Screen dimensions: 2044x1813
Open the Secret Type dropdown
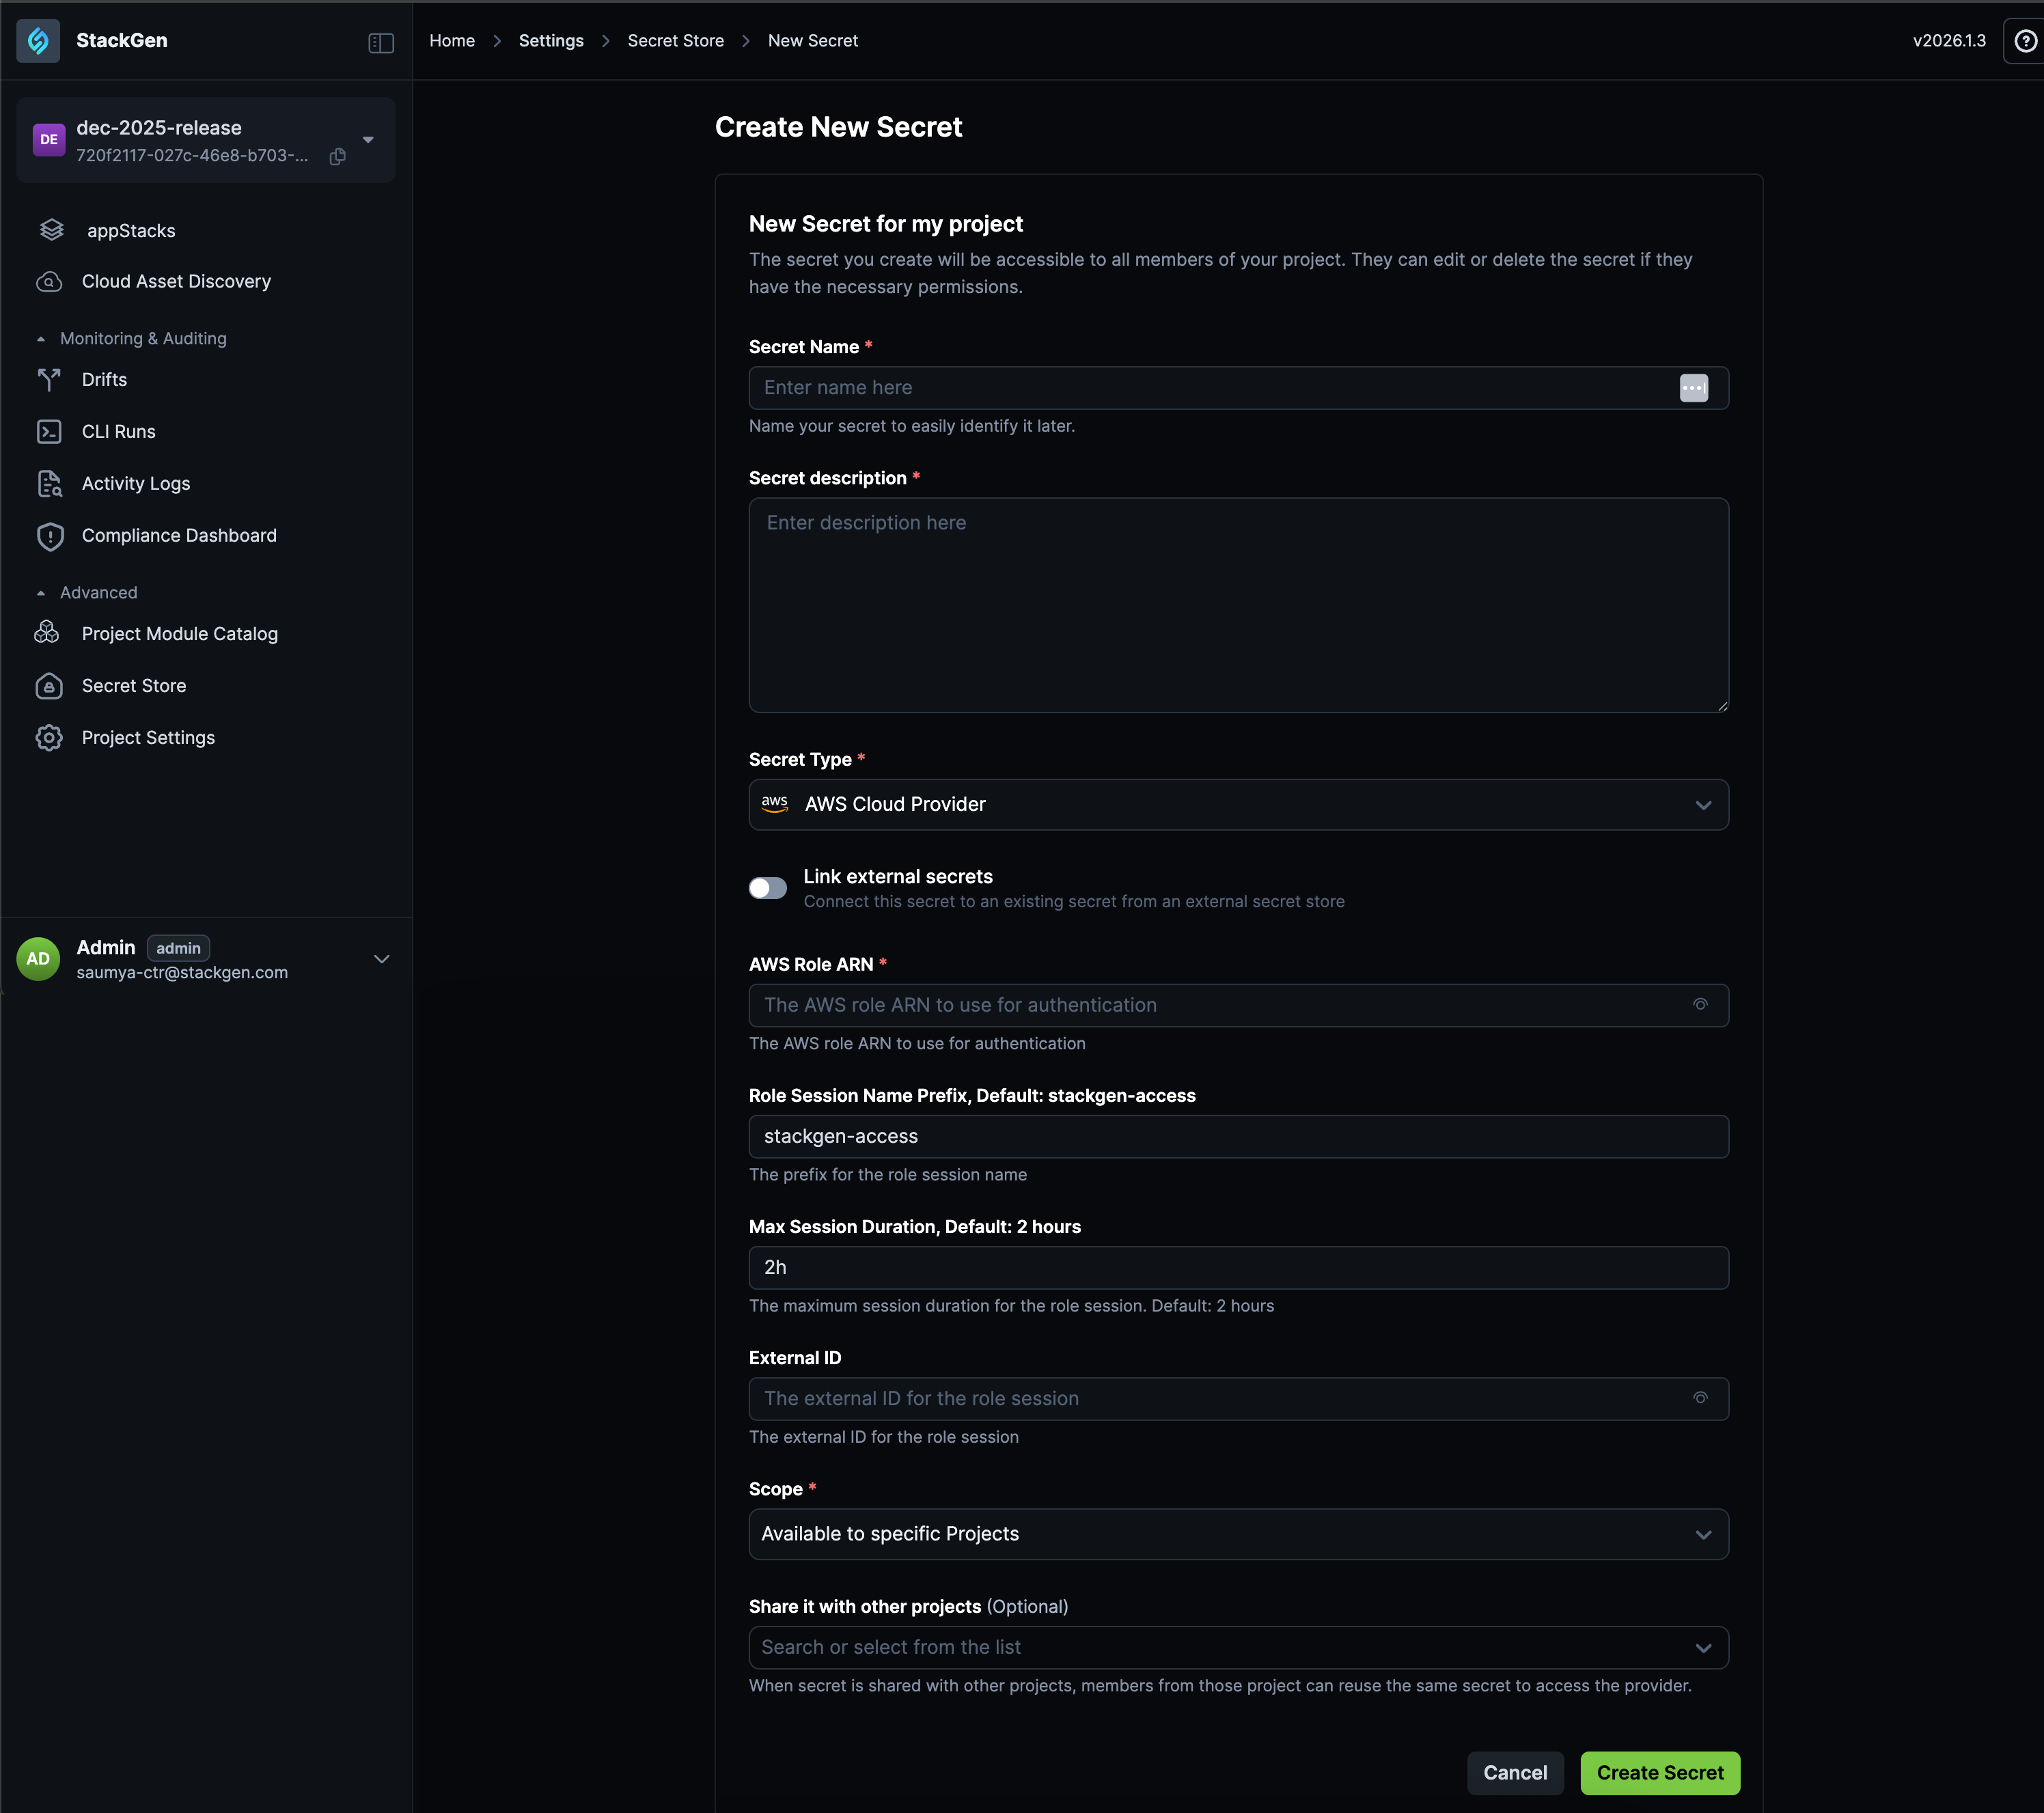coord(1238,805)
